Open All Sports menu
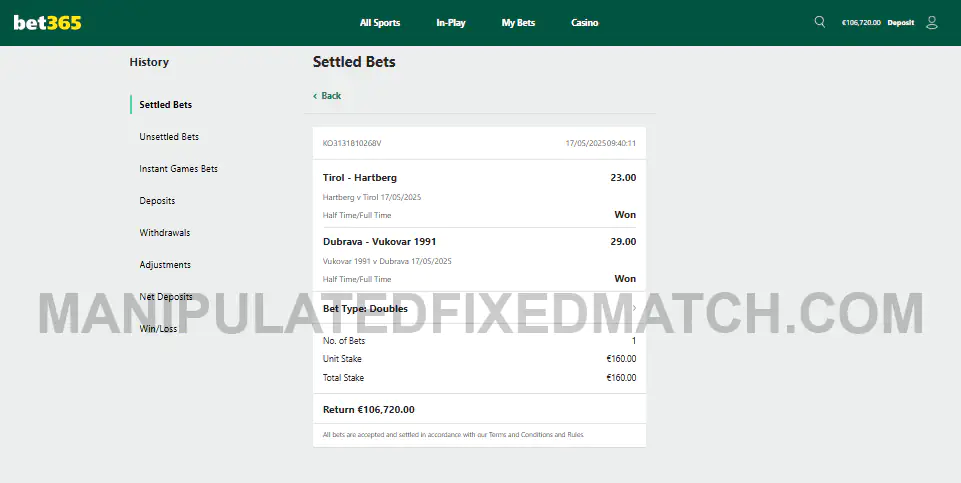Screen dimensions: 961x483 pyautogui.click(x=380, y=23)
